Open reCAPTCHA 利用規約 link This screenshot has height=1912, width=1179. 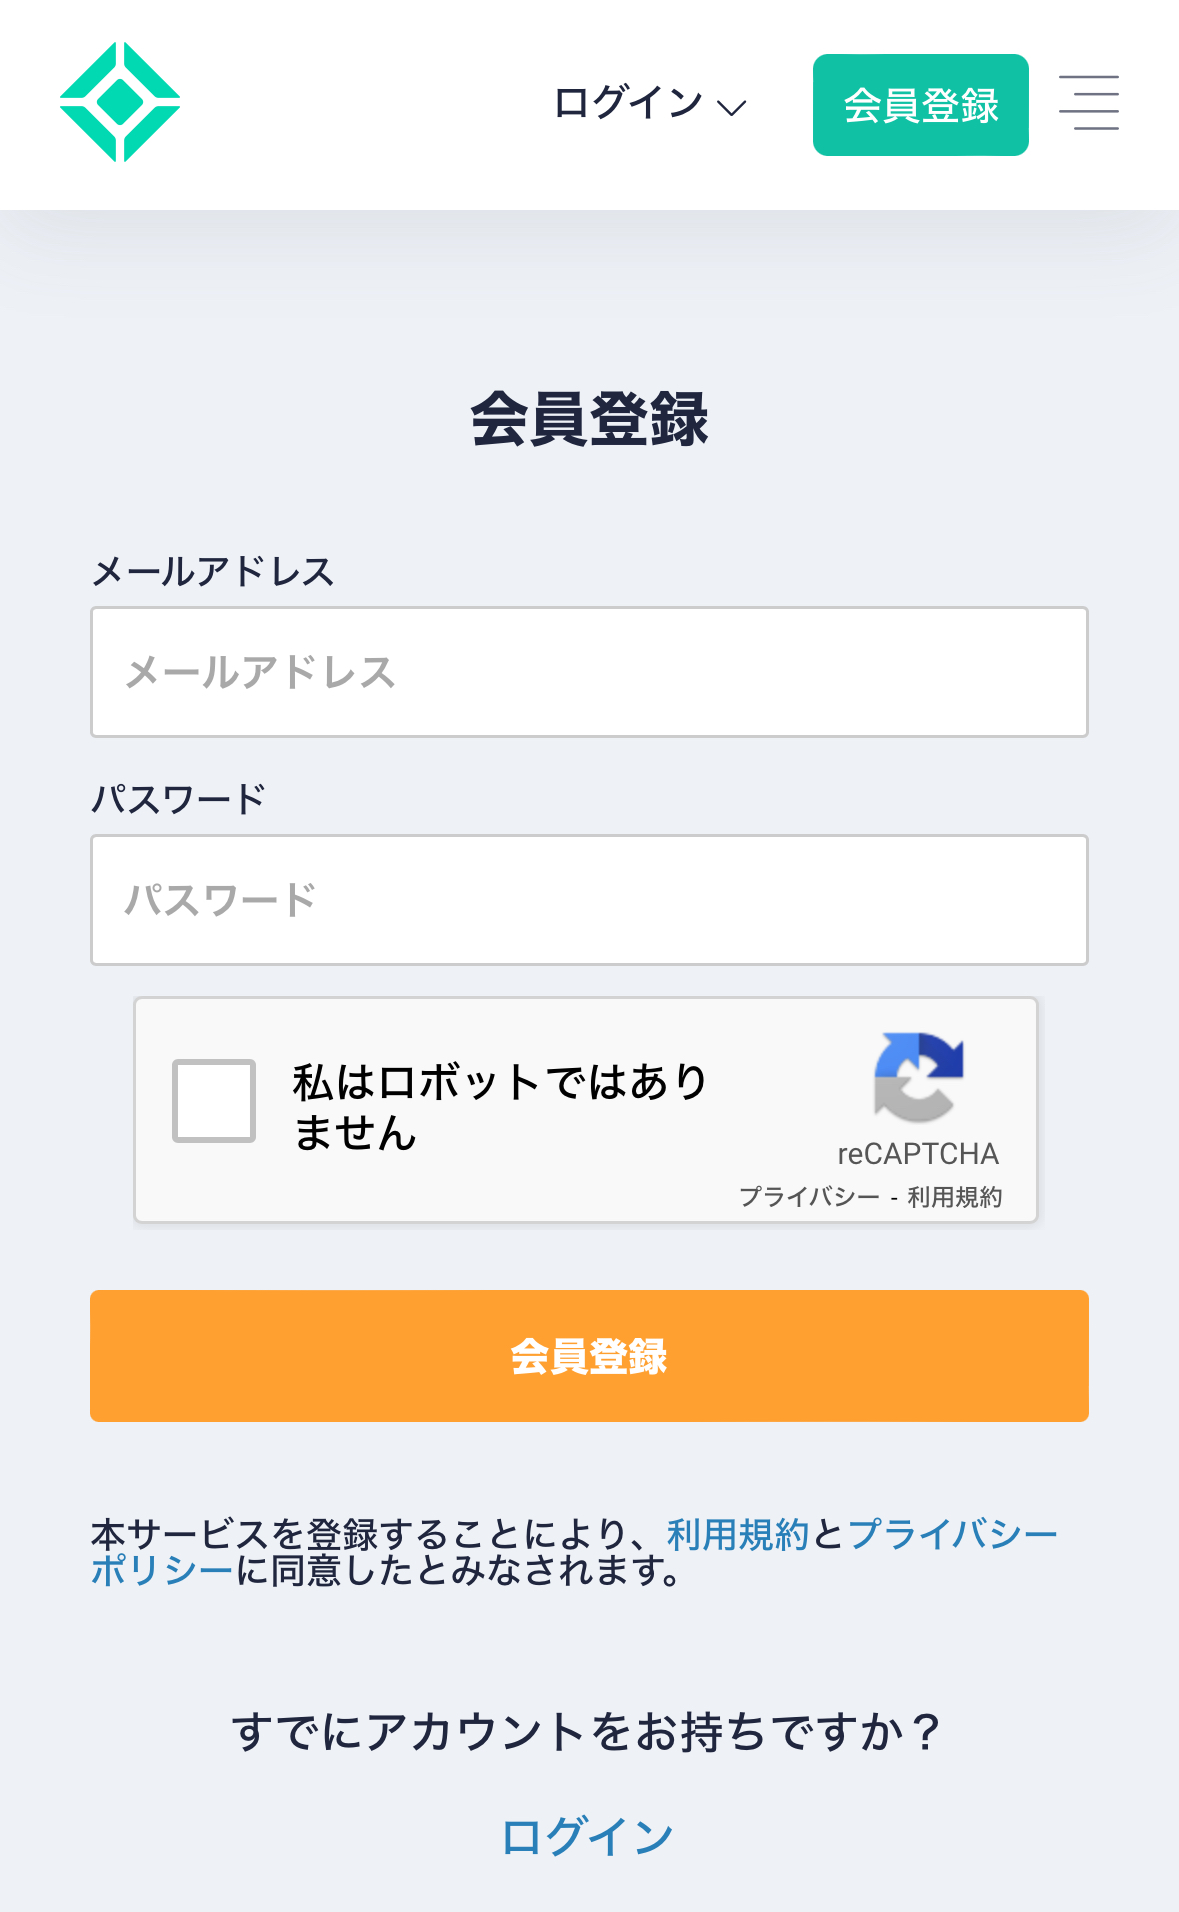954,1197
